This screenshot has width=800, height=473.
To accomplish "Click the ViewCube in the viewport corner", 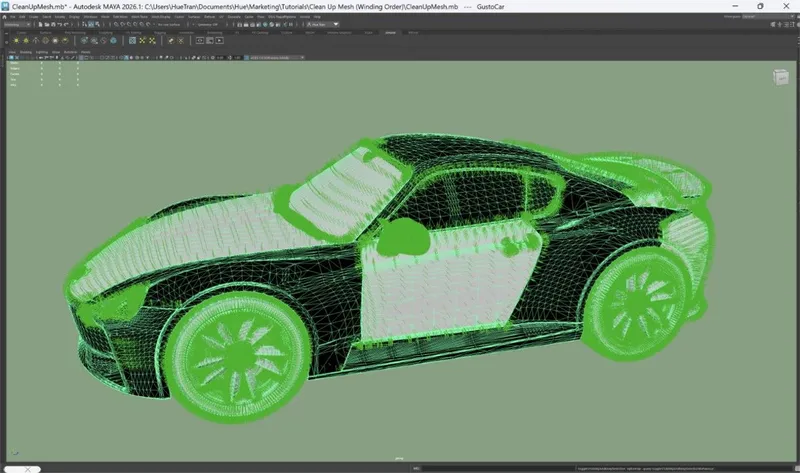I will pos(779,77).
